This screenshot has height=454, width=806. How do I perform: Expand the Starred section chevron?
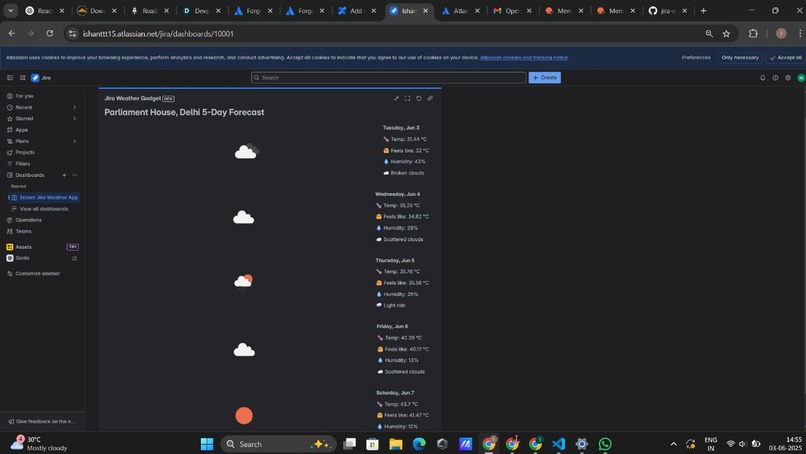[x=75, y=119]
